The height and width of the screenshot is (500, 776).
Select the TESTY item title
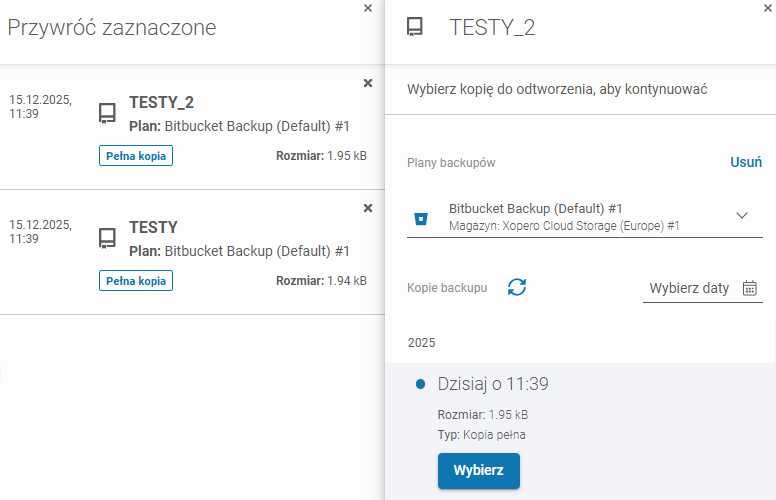click(x=153, y=227)
